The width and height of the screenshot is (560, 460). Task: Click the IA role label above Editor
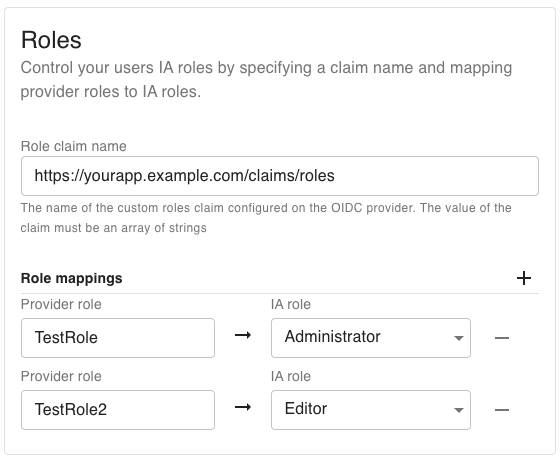(291, 376)
